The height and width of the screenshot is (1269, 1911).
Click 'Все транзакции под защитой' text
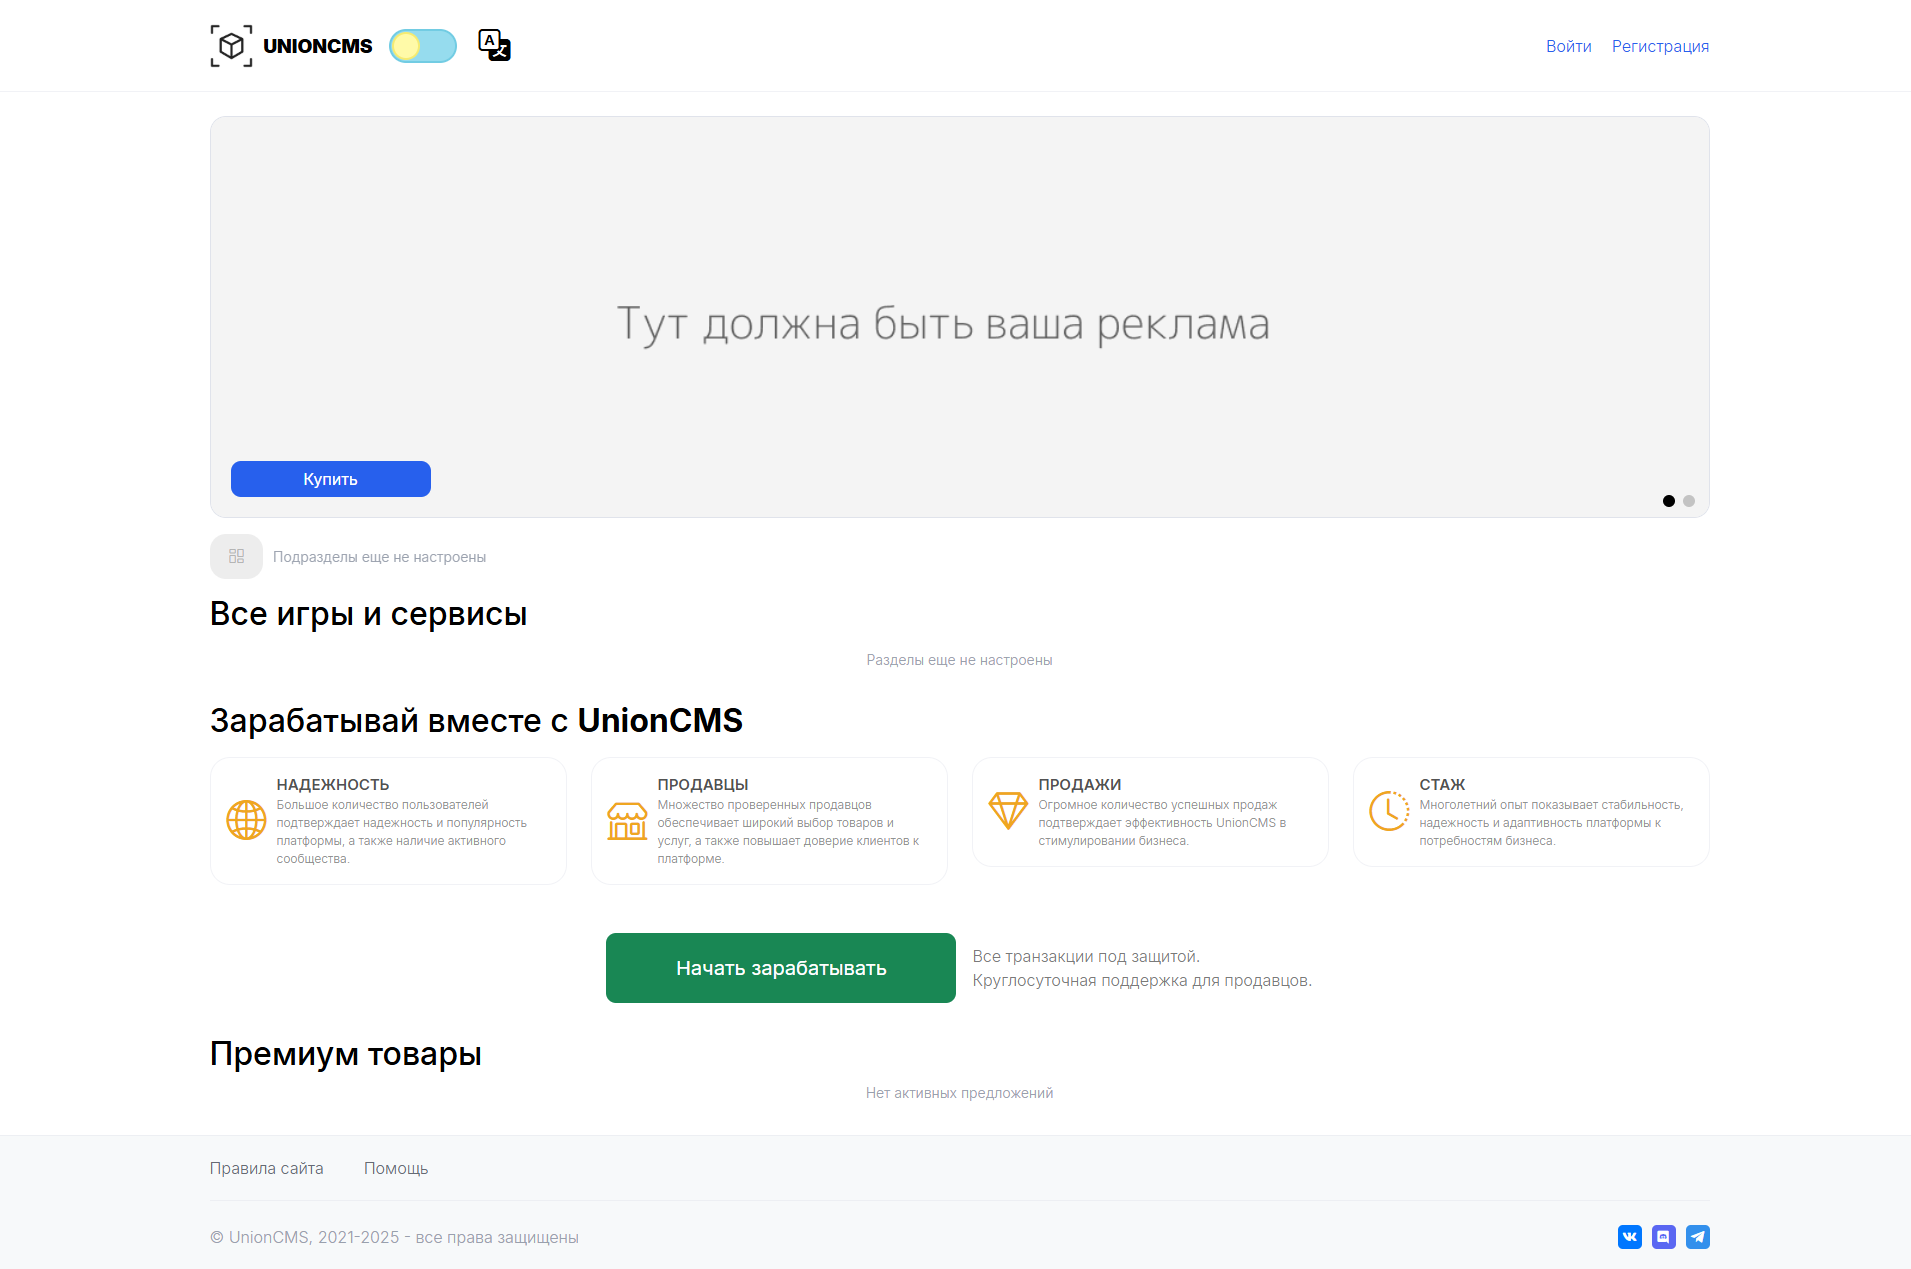[1086, 956]
